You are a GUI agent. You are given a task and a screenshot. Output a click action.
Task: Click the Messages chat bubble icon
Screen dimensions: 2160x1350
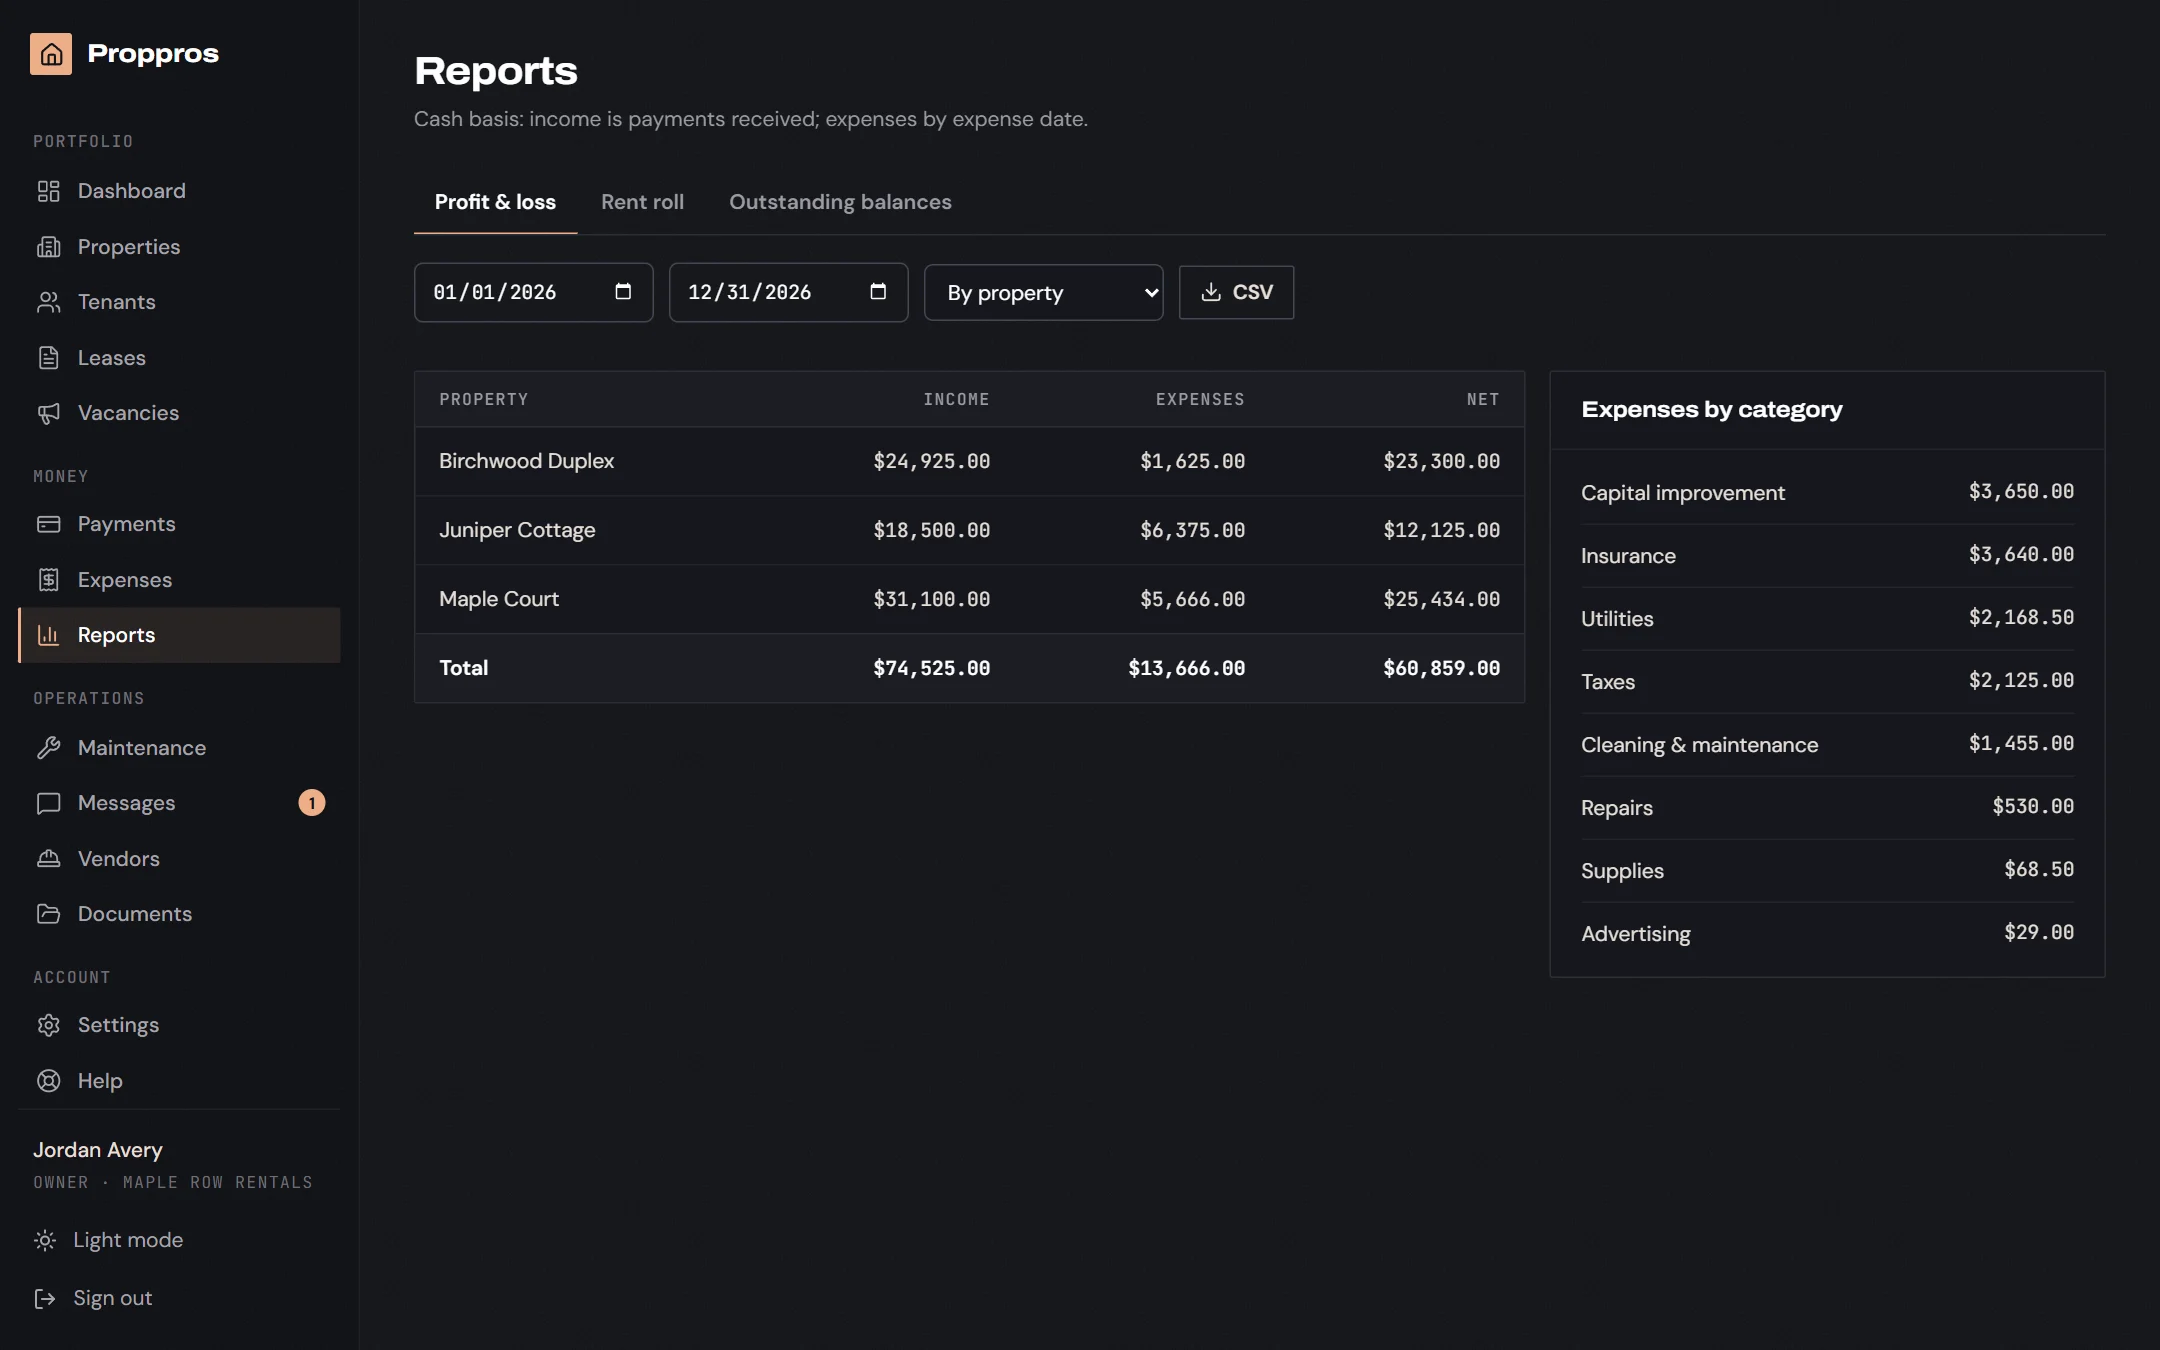tap(49, 803)
